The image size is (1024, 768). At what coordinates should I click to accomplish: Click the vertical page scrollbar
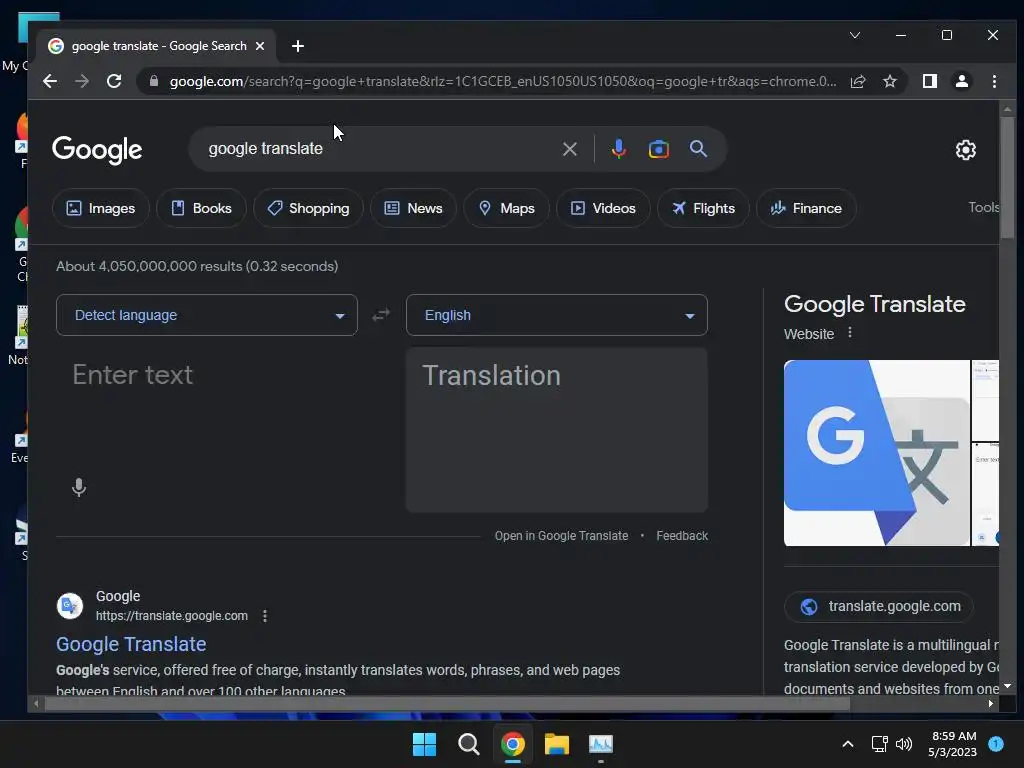[1008, 178]
